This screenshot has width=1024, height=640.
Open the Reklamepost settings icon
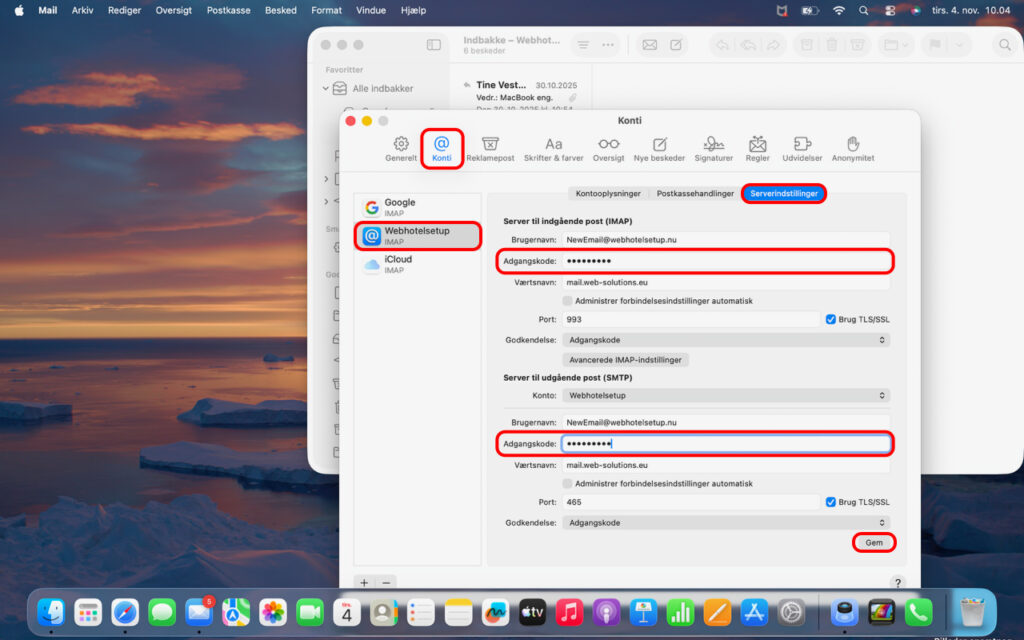pyautogui.click(x=490, y=148)
